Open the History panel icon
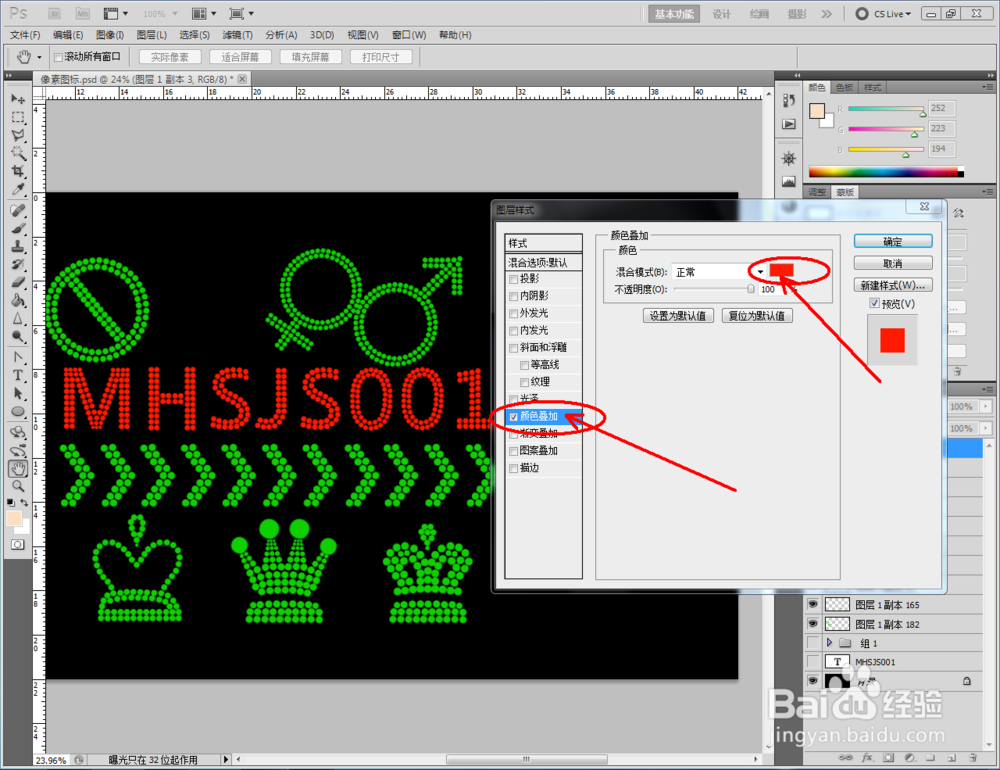The height and width of the screenshot is (770, 1000). pos(789,101)
